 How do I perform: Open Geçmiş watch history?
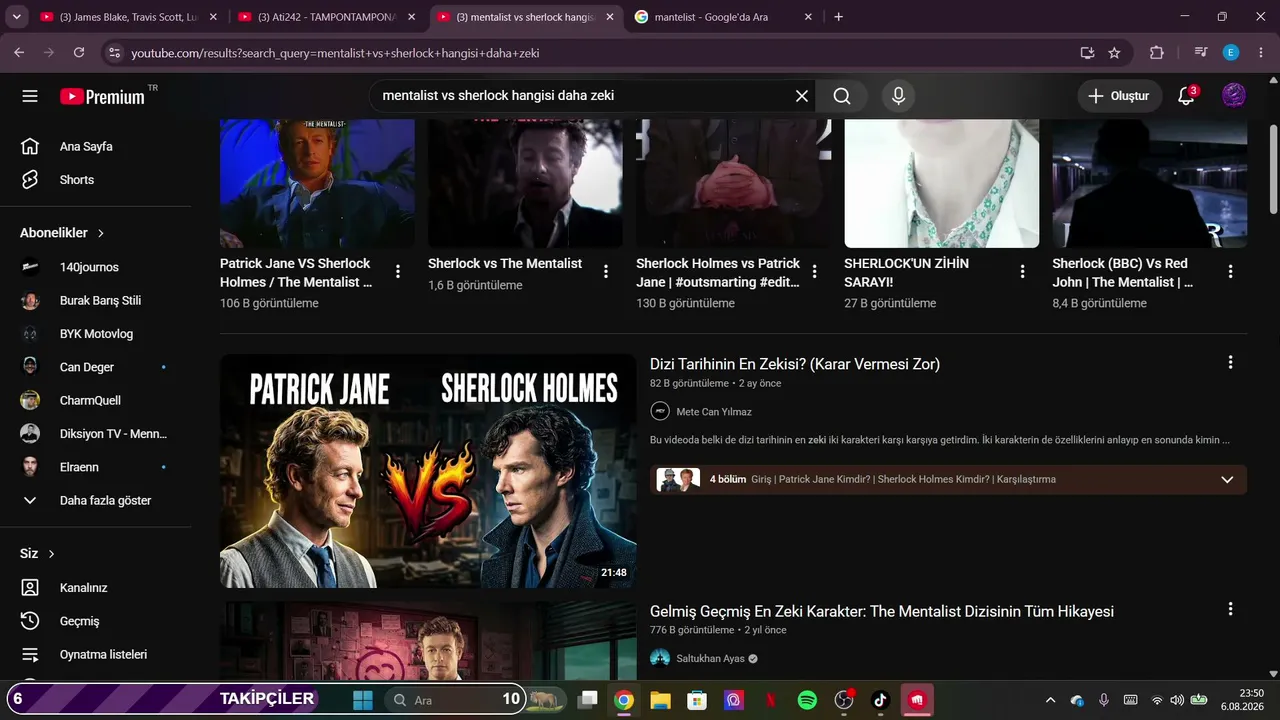(x=96, y=621)
